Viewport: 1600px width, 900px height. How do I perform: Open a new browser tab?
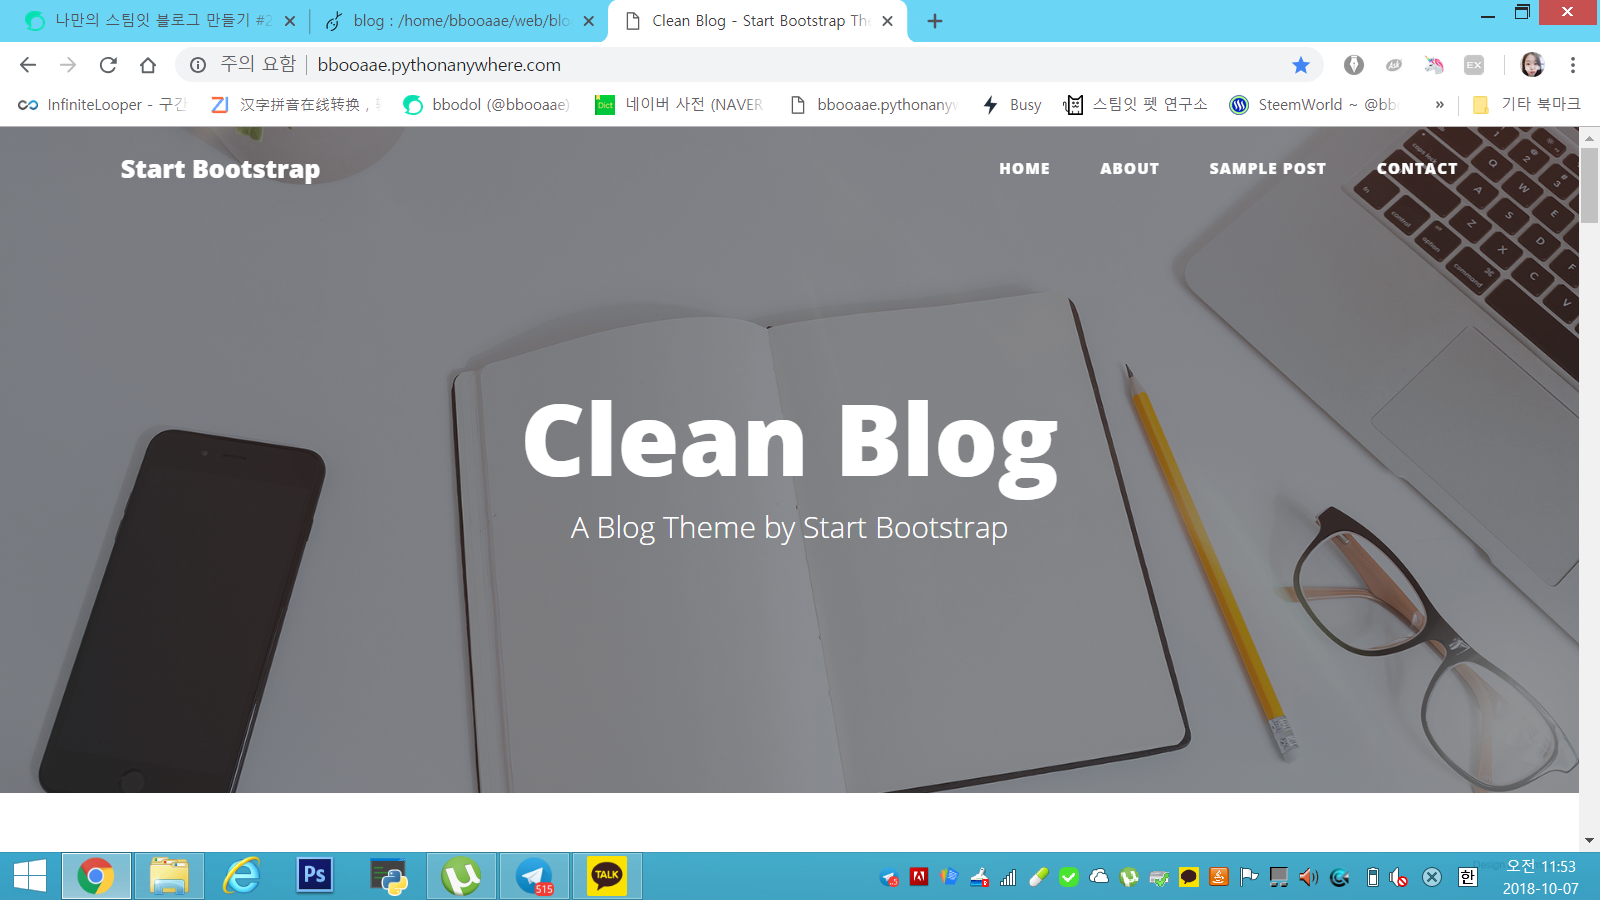click(x=935, y=21)
